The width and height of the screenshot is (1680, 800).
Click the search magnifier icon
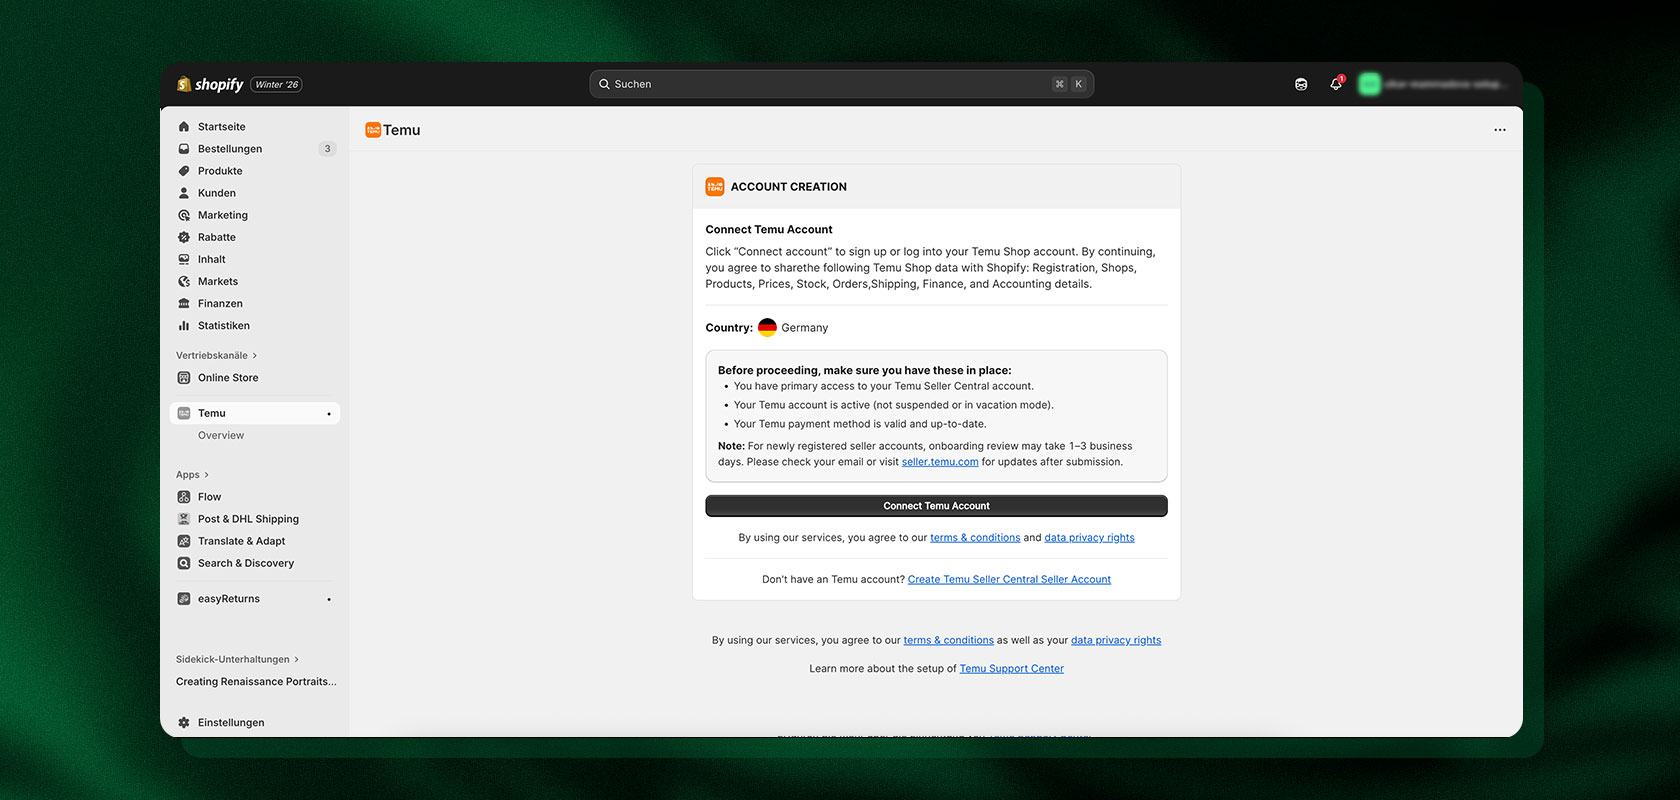coord(604,84)
